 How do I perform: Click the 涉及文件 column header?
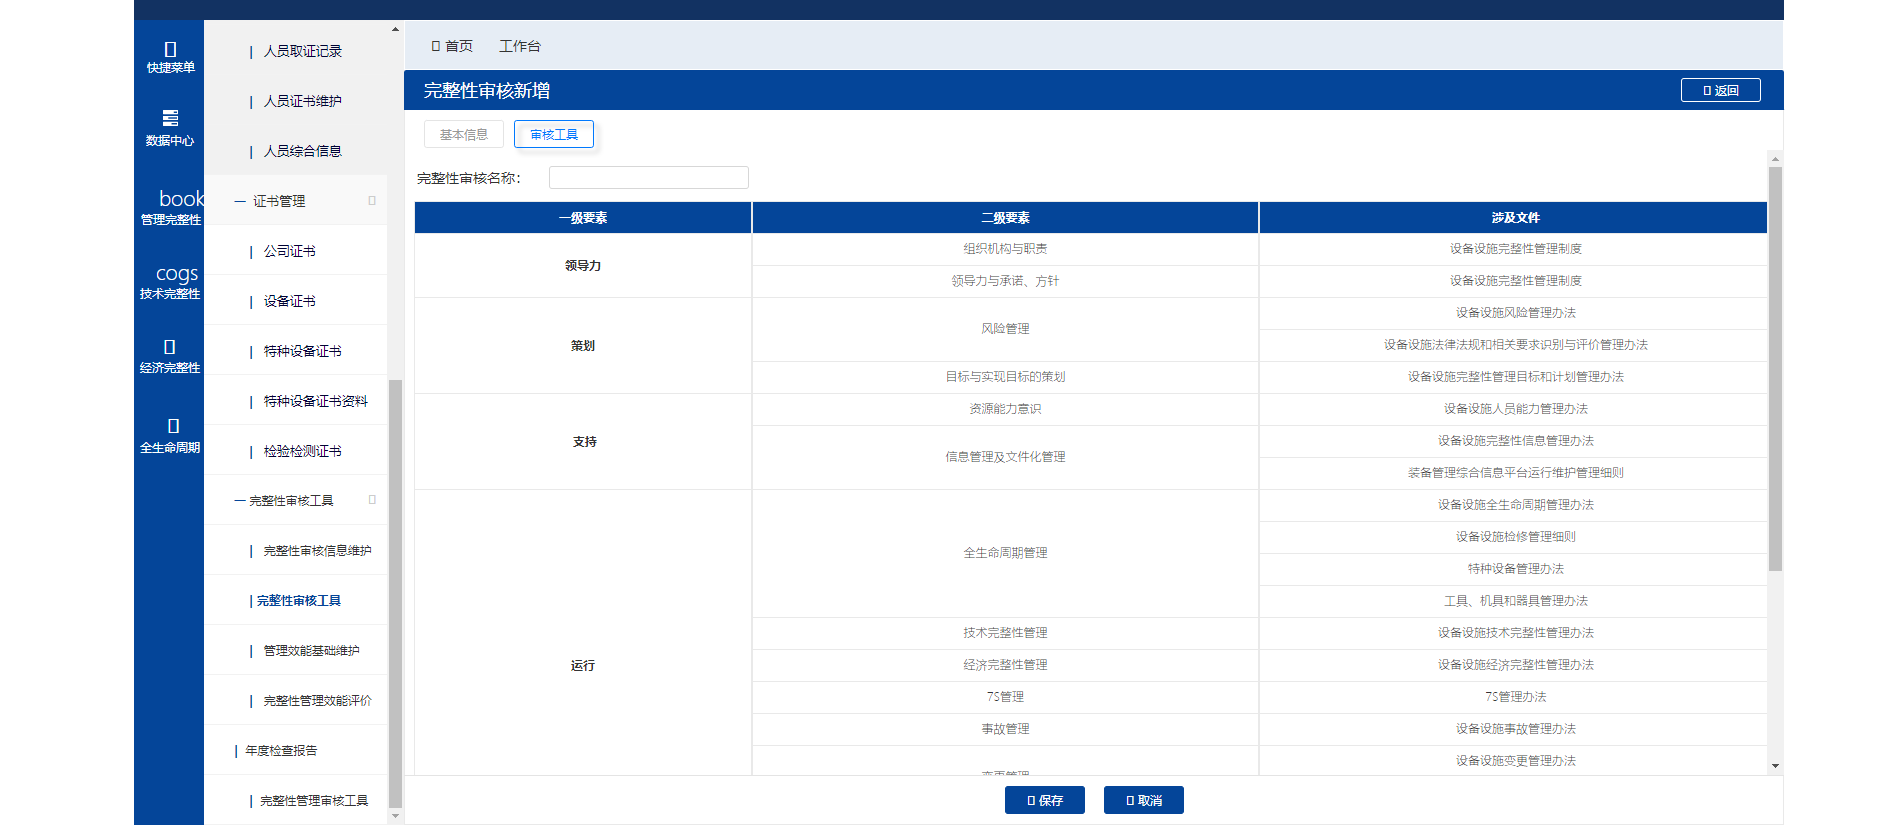tap(1515, 218)
